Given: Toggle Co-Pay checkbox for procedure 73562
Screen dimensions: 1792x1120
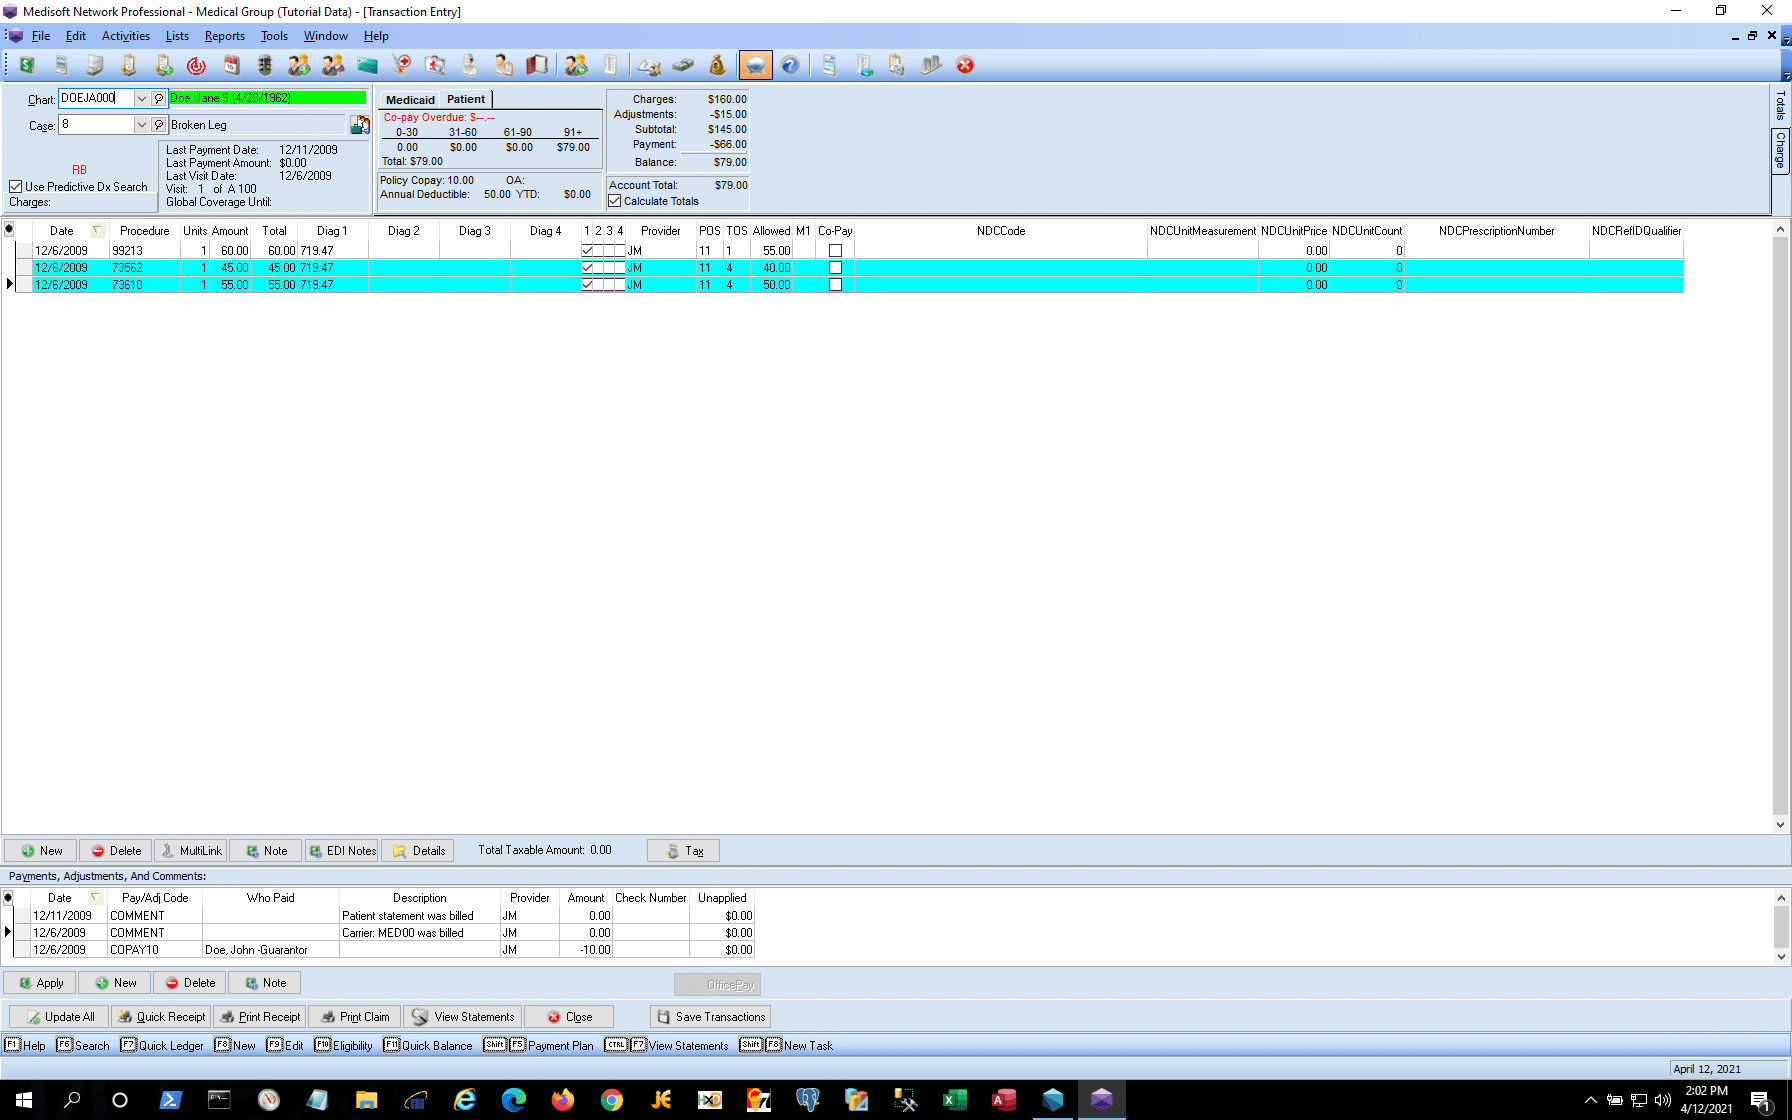Looking at the screenshot, I should 835,268.
